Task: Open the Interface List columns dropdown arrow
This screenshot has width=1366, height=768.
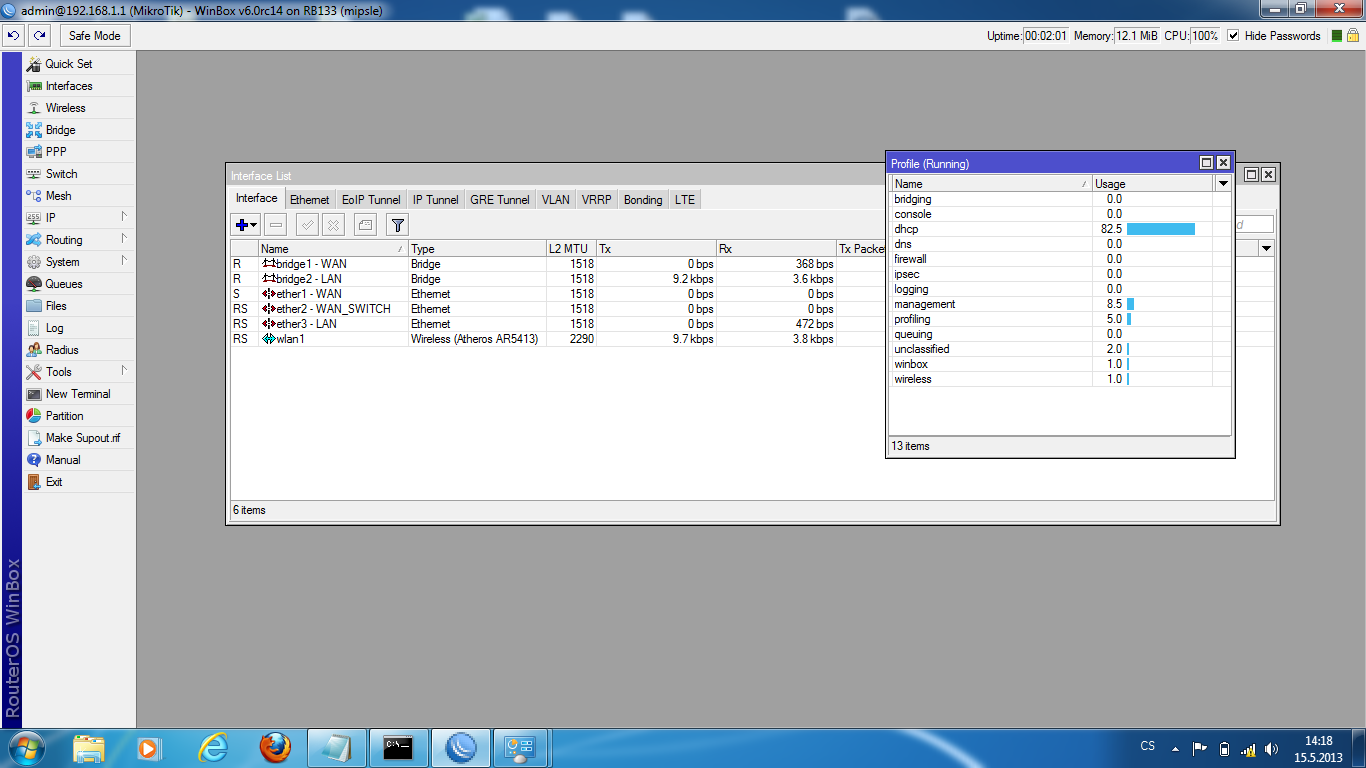Action: coord(1267,248)
